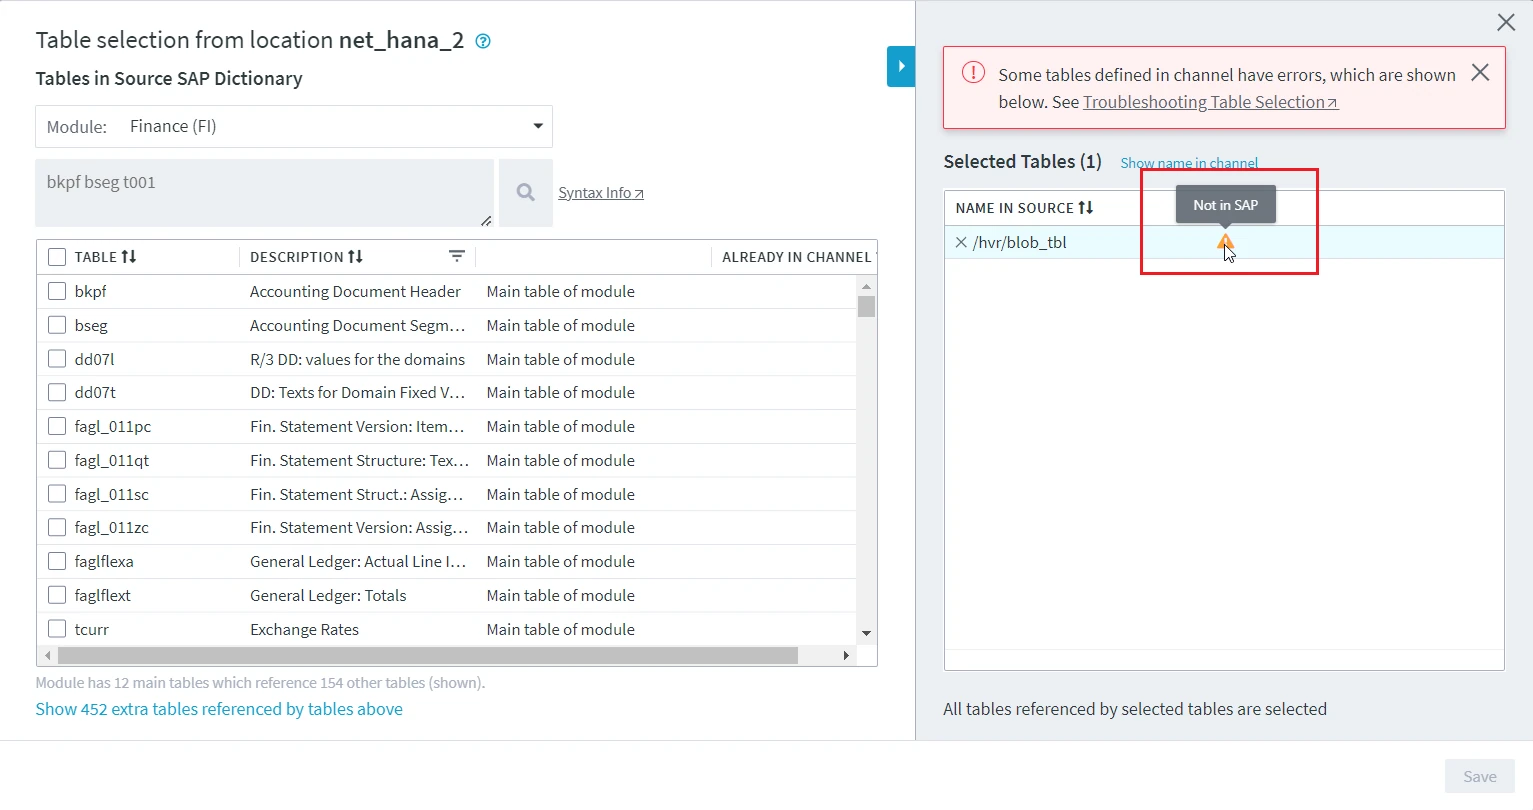Open the Description column filter icon
This screenshot has height=810, width=1533.
click(457, 257)
